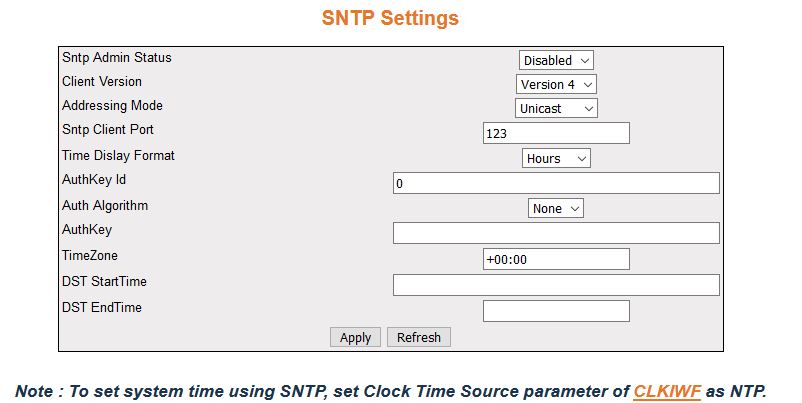The width and height of the screenshot is (802, 403).
Task: Click the SNTP Settings page heading
Action: (x=390, y=19)
